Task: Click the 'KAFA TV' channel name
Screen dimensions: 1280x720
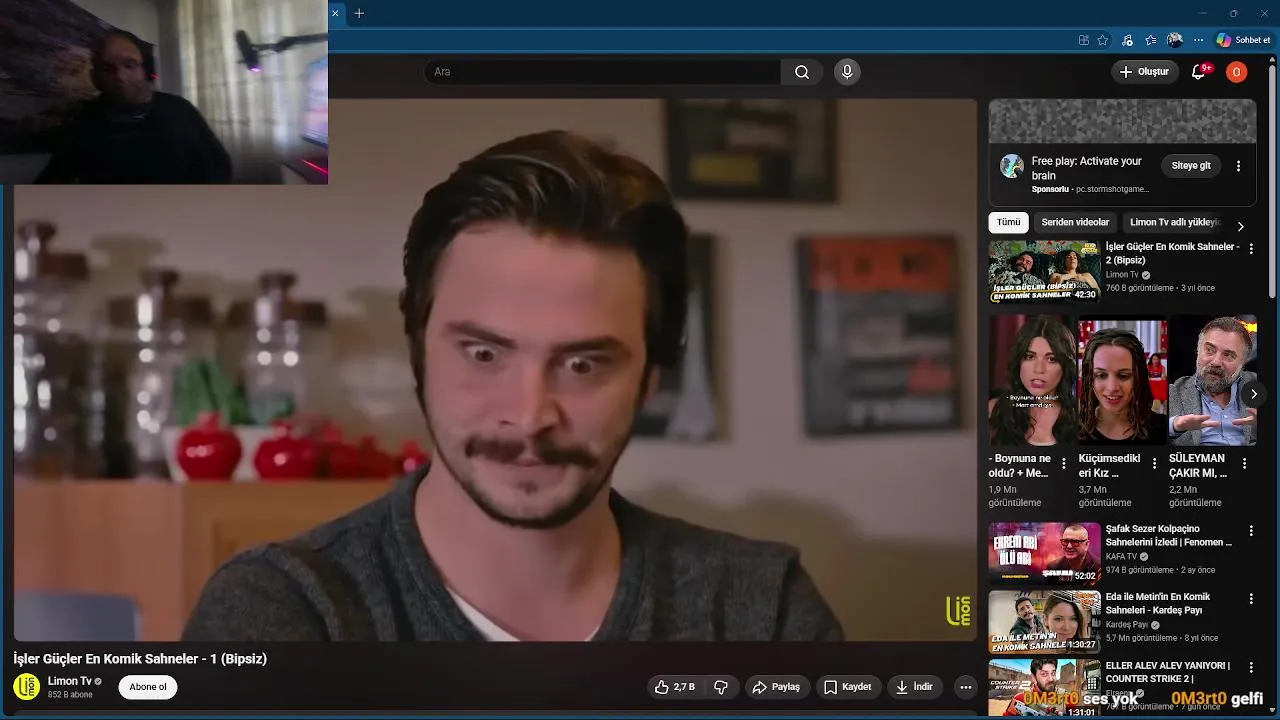Action: pos(1121,556)
